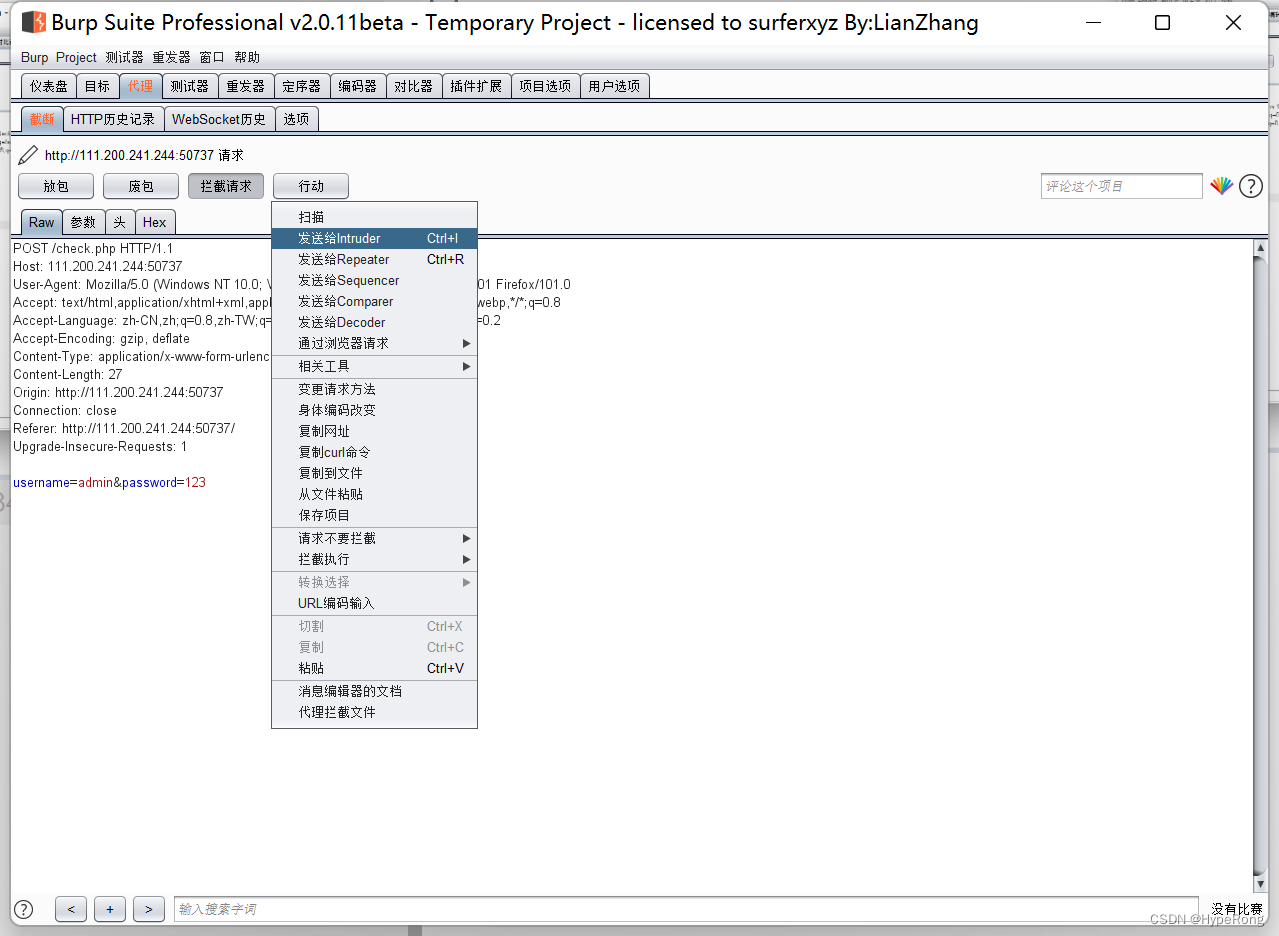Open the 仪表盘 dashboard tab
Viewport: 1279px width, 936px height.
point(48,86)
